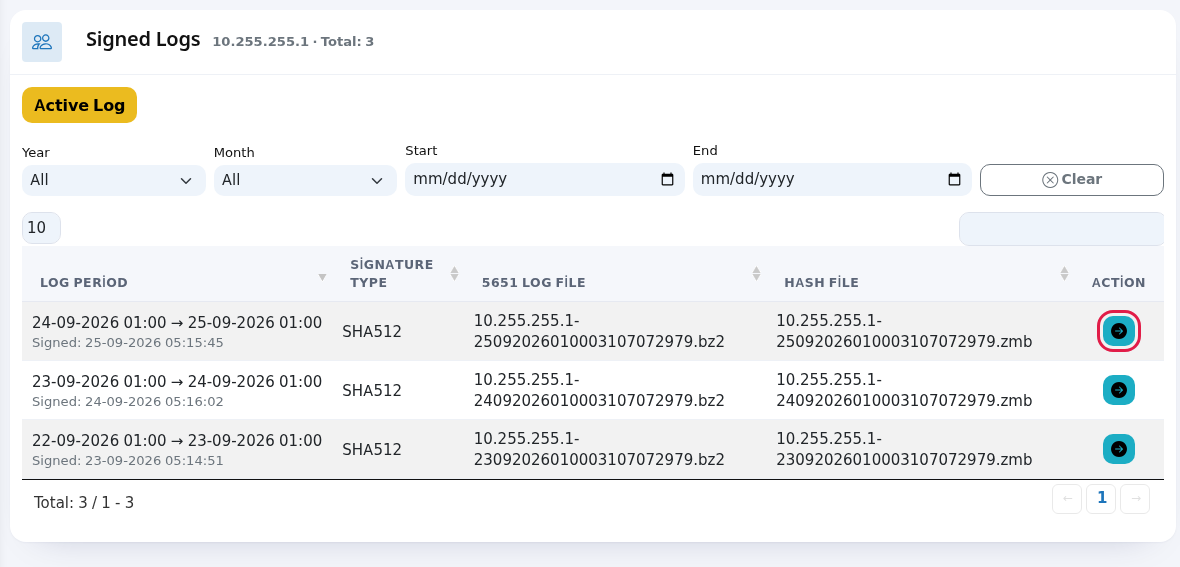Click the Active Log button
This screenshot has width=1180, height=567.
(x=79, y=105)
